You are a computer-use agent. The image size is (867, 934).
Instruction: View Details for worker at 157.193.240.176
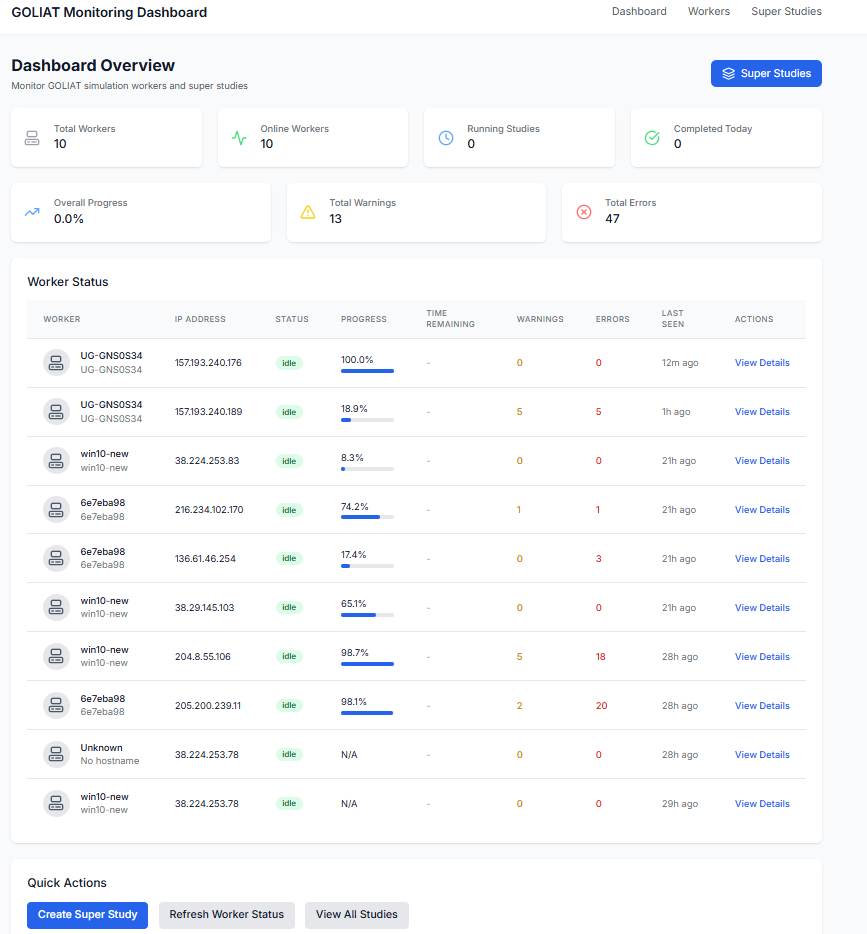(x=762, y=362)
